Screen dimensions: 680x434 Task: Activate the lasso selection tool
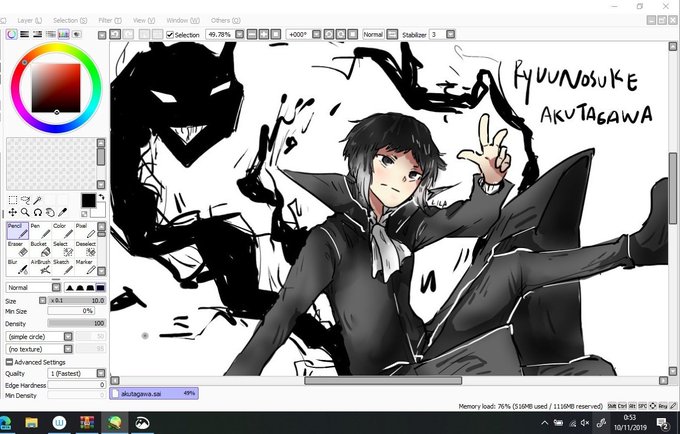click(x=26, y=200)
